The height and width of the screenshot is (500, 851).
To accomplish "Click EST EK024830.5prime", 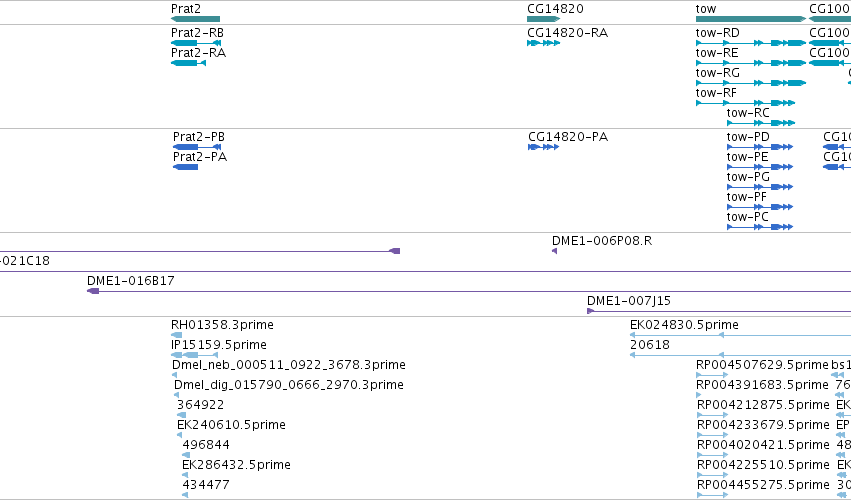I will pos(740,335).
